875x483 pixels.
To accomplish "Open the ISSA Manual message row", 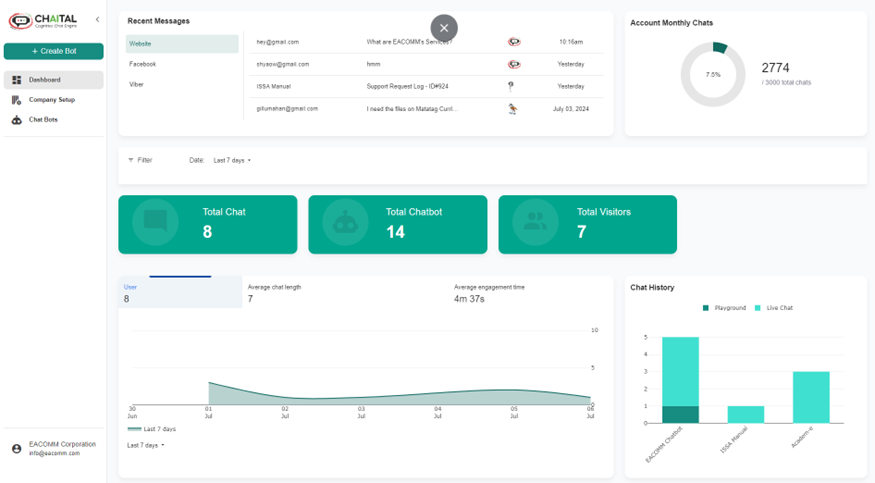I will click(427, 86).
